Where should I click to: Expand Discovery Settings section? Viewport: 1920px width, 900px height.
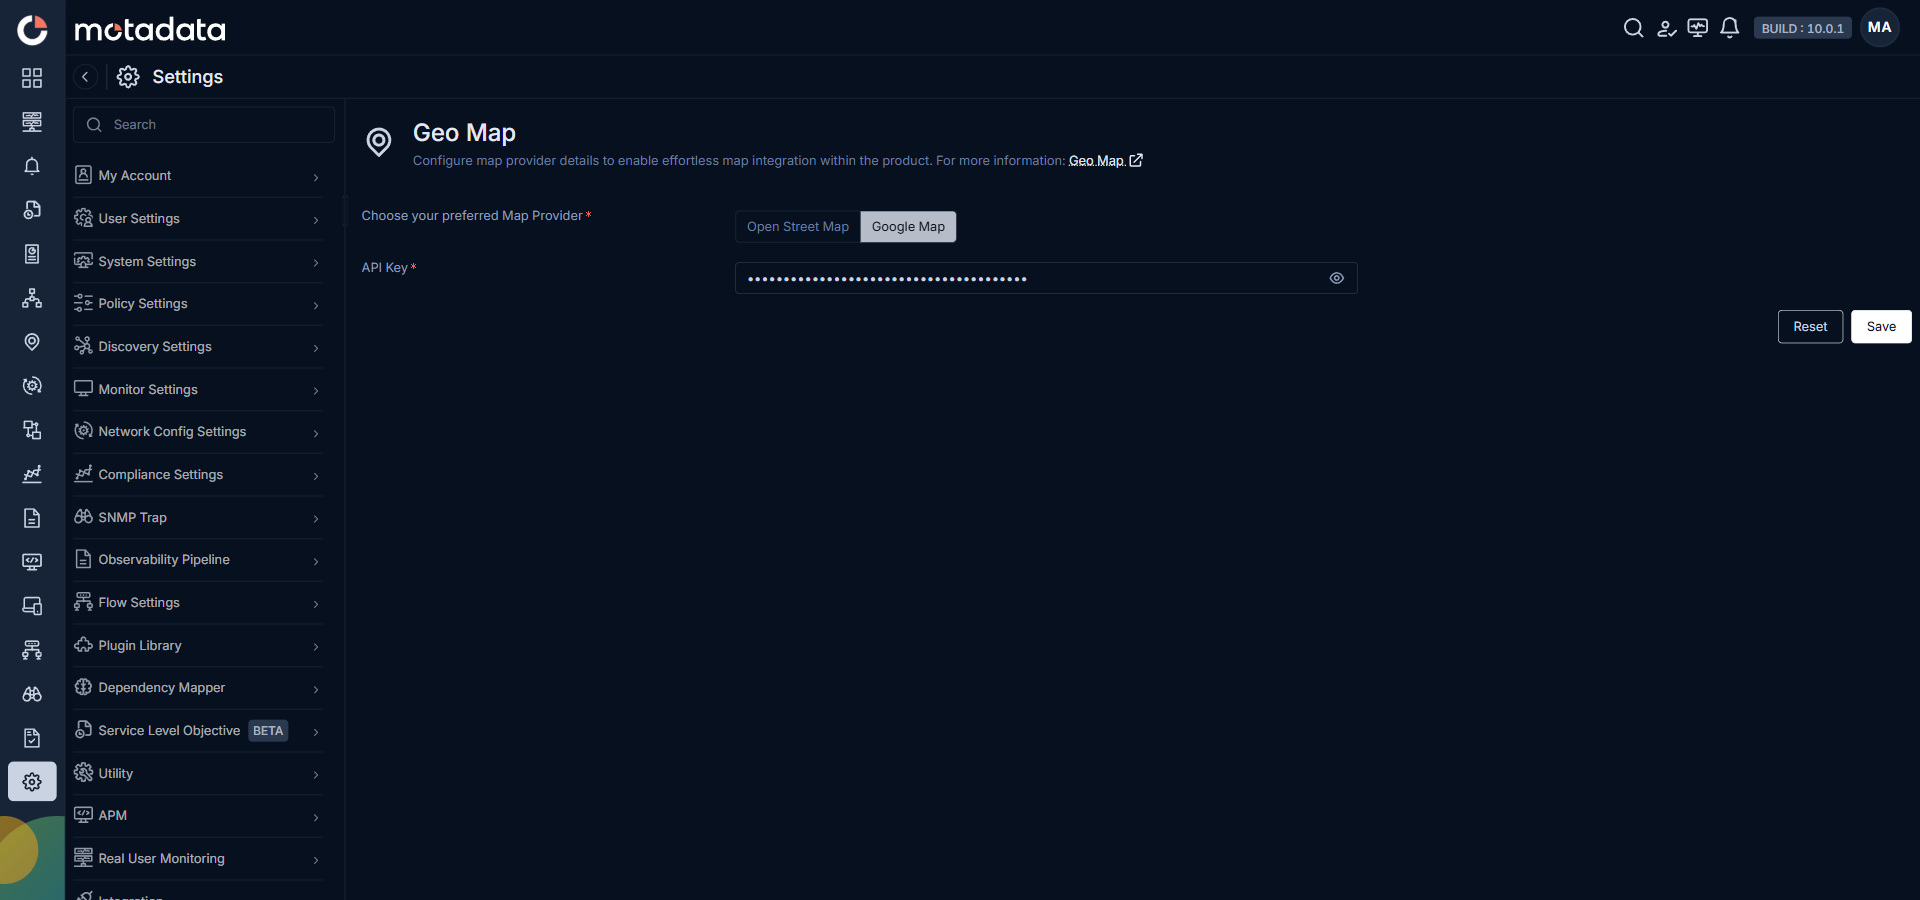click(x=198, y=347)
